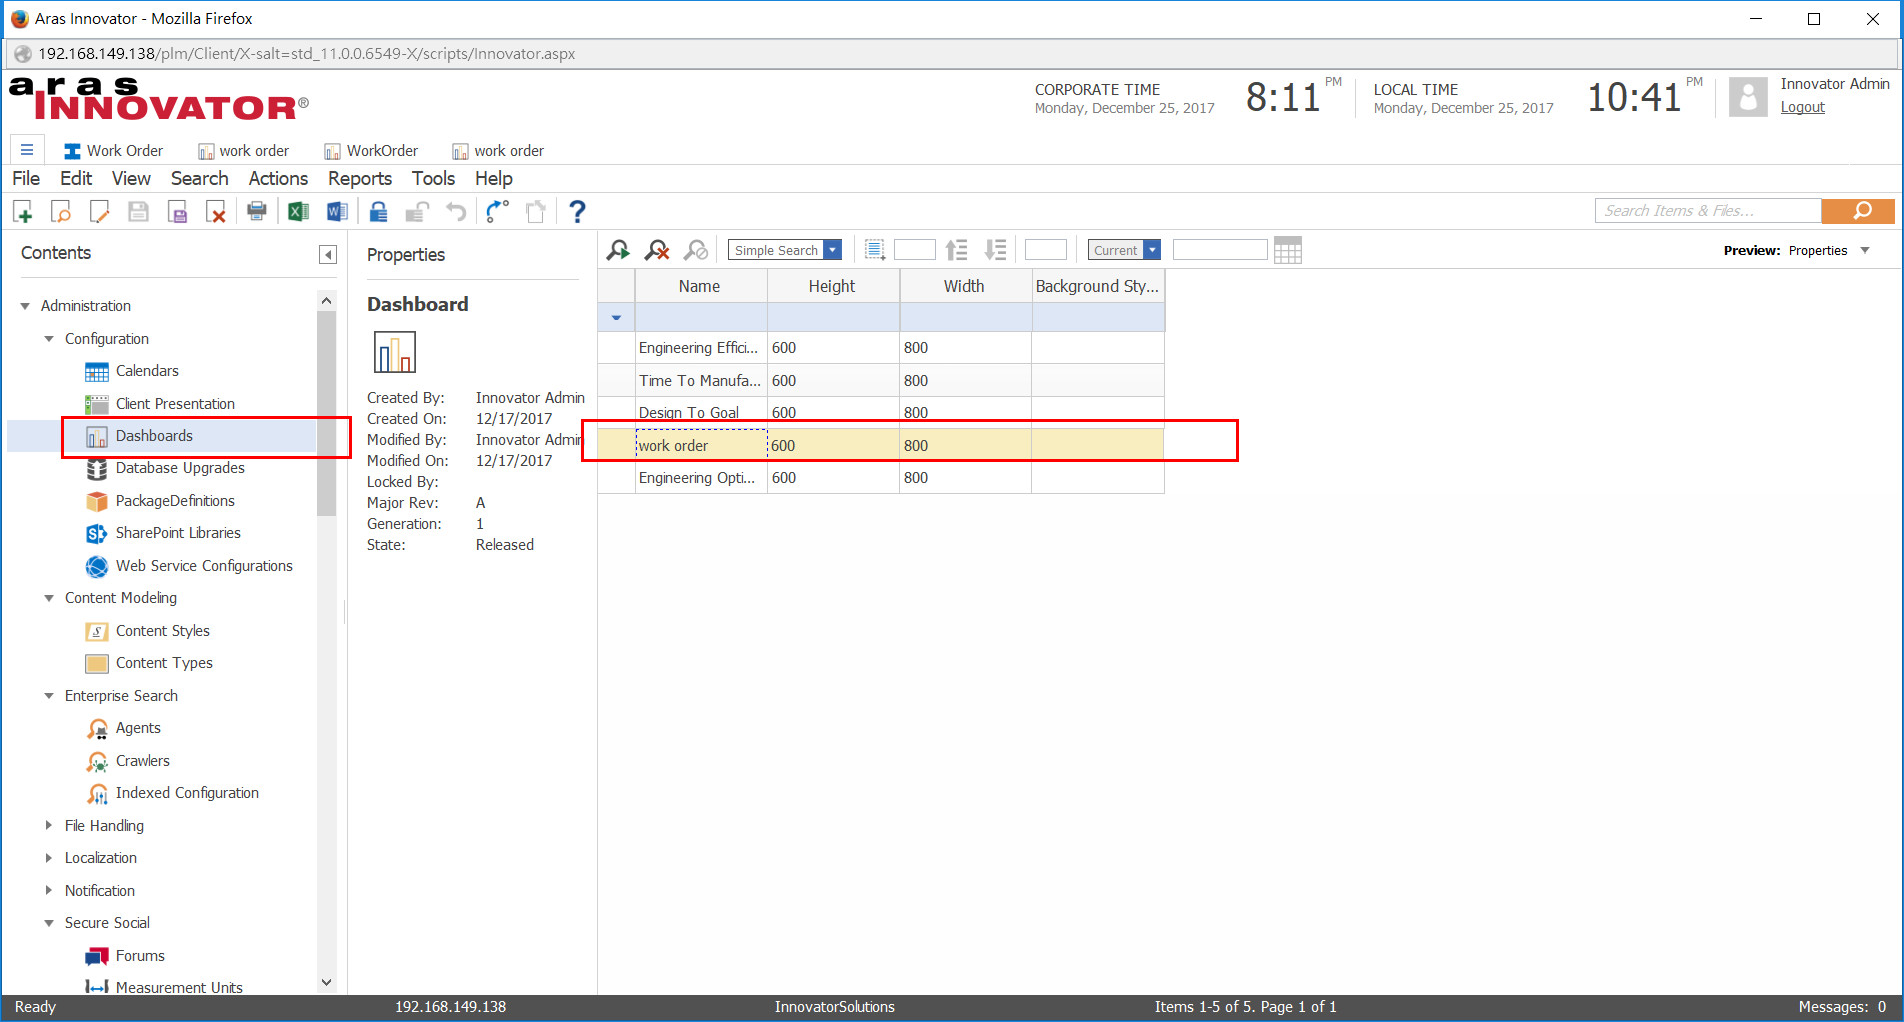This screenshot has height=1022, width=1904.
Task: Select the Crawlers tree item
Action: tap(142, 761)
